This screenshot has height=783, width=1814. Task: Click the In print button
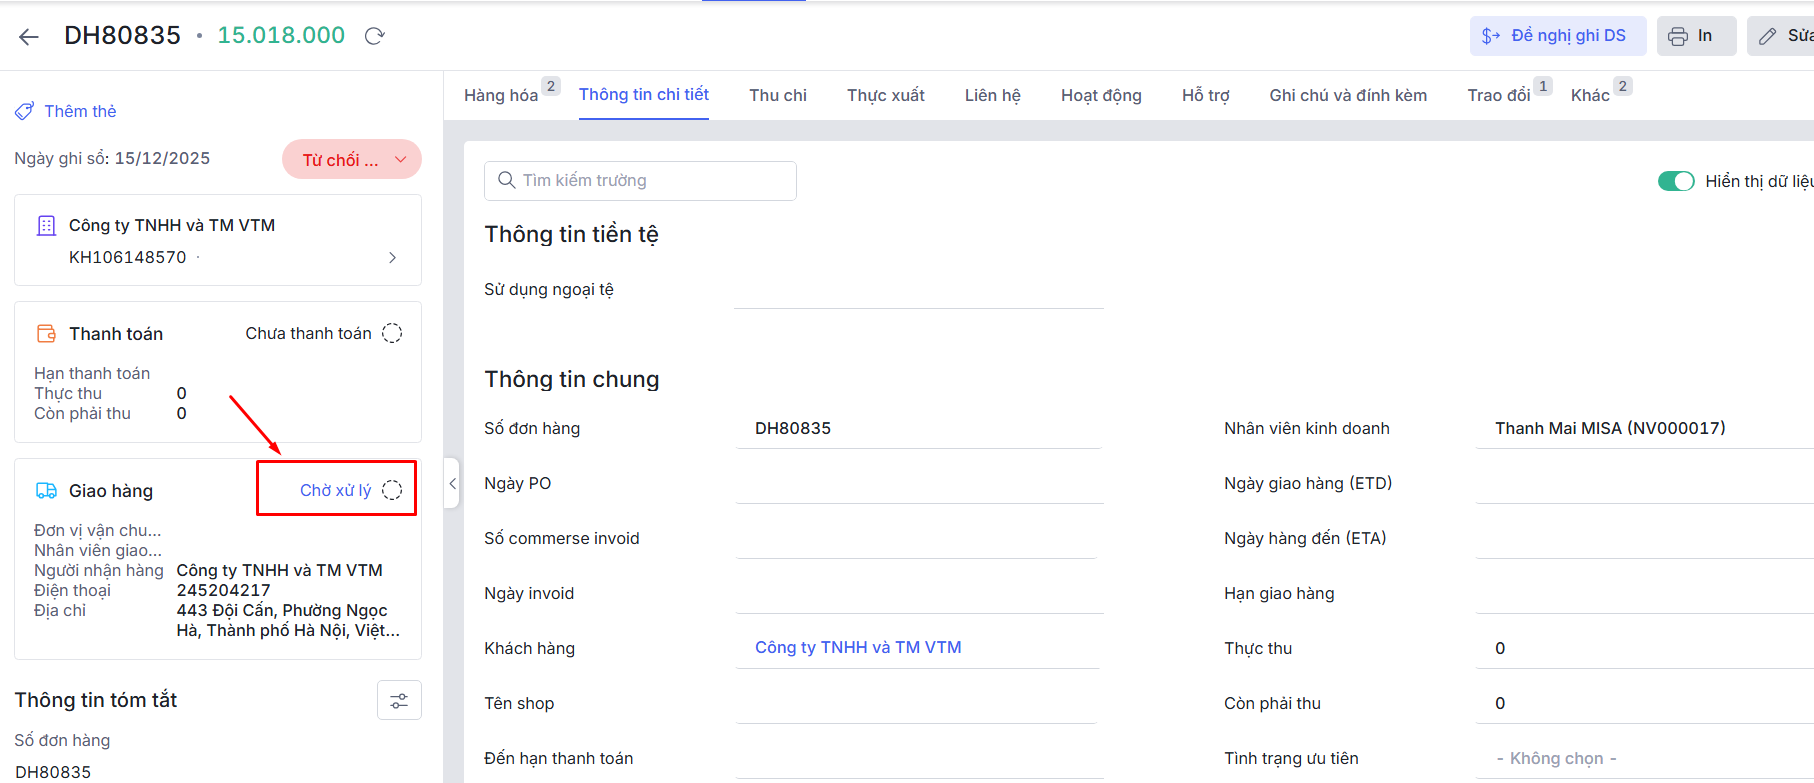[x=1695, y=36]
